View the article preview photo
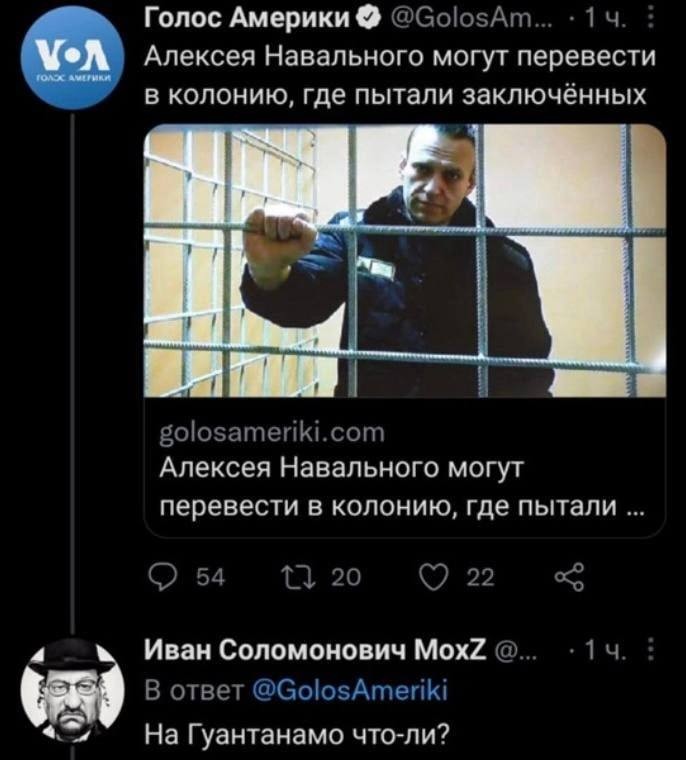 coord(405,260)
